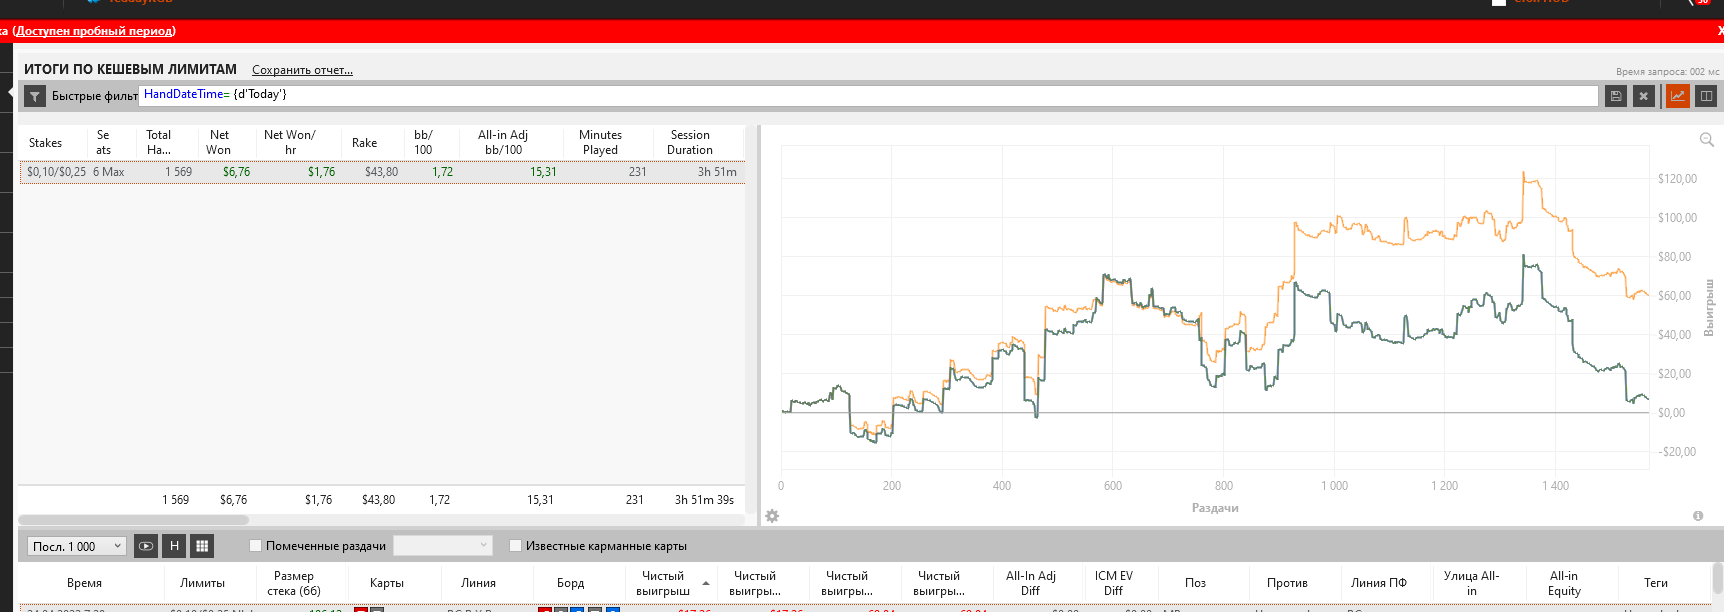Sort by Net Won/hr column header
Screen dimensions: 1724x612
[290, 142]
